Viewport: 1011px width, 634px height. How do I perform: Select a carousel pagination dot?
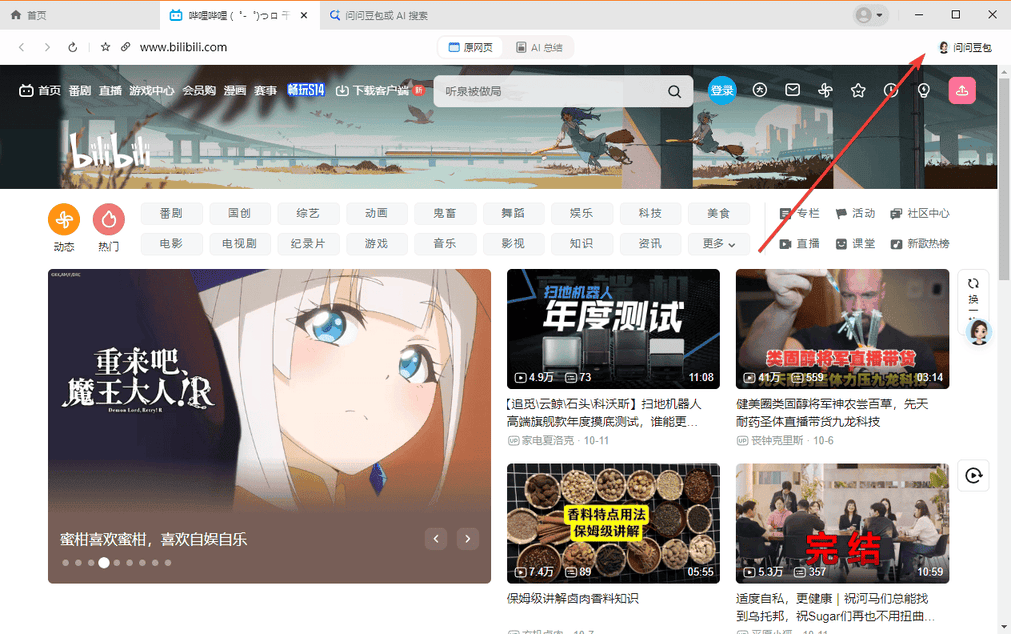pos(104,562)
